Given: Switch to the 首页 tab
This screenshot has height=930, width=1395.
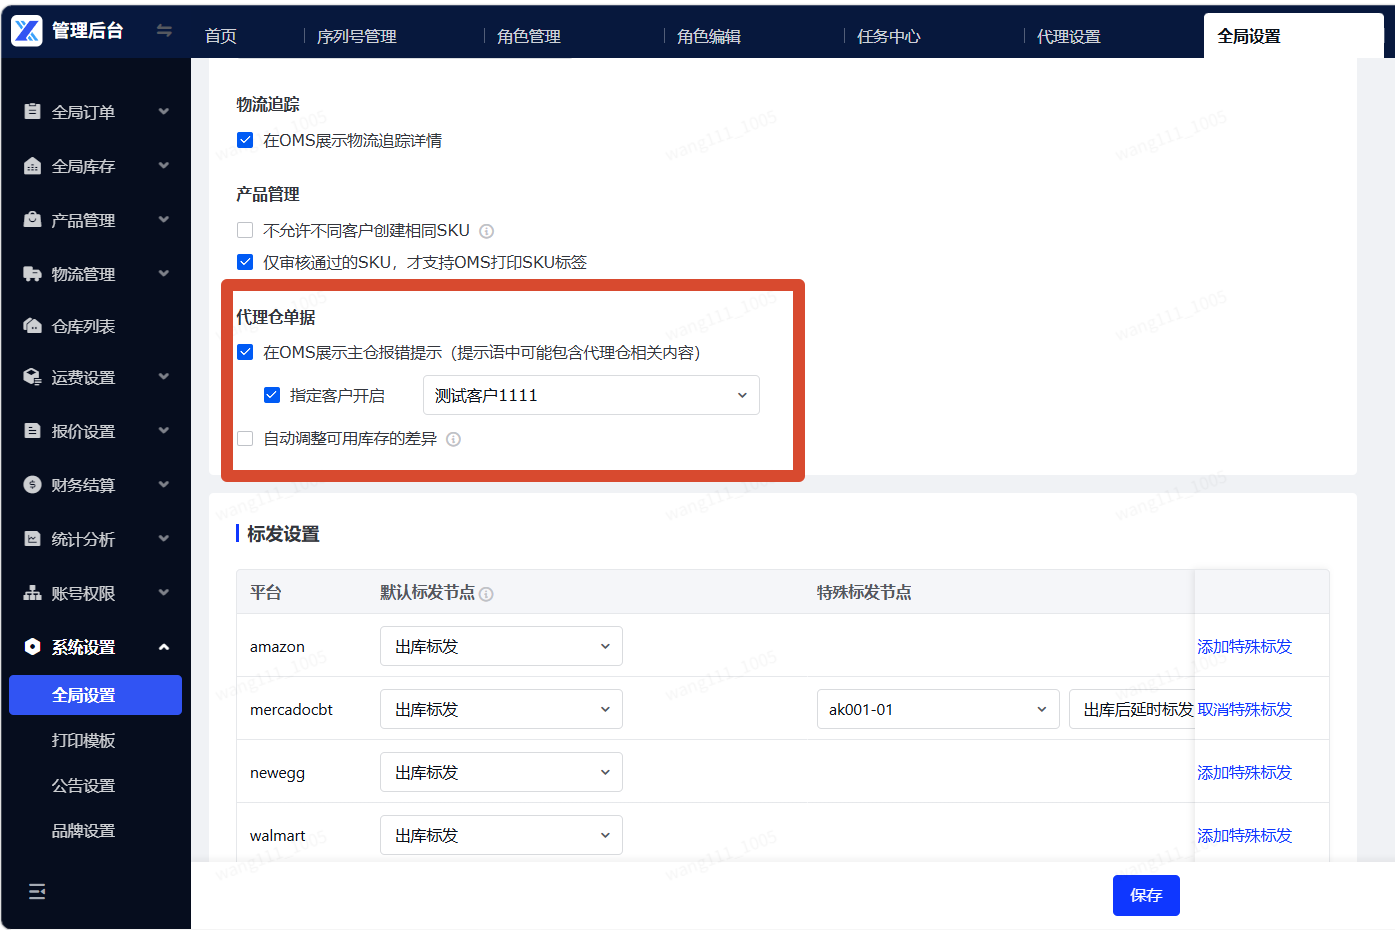Looking at the screenshot, I should 221,36.
